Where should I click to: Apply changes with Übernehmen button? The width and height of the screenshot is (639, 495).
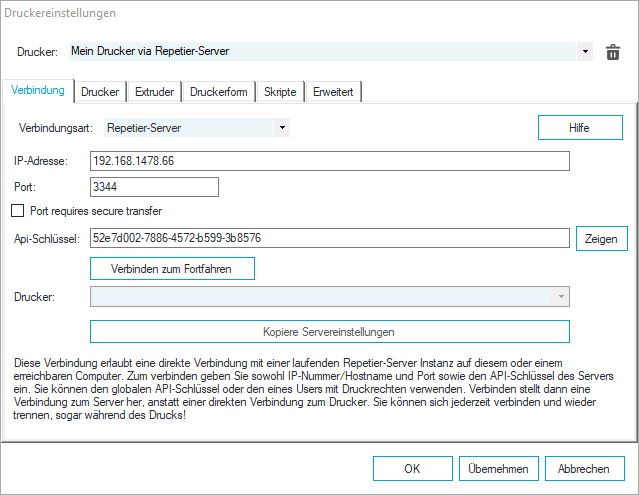(x=498, y=469)
